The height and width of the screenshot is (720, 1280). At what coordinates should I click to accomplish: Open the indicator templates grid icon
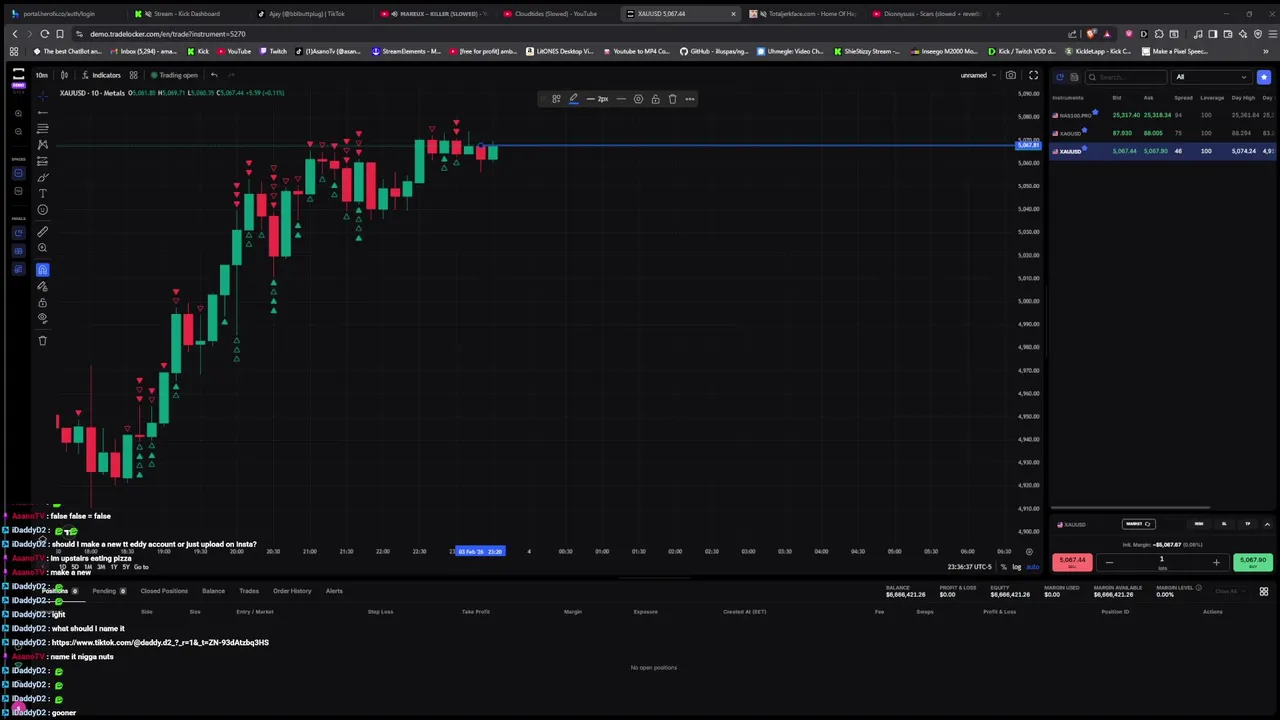[133, 75]
